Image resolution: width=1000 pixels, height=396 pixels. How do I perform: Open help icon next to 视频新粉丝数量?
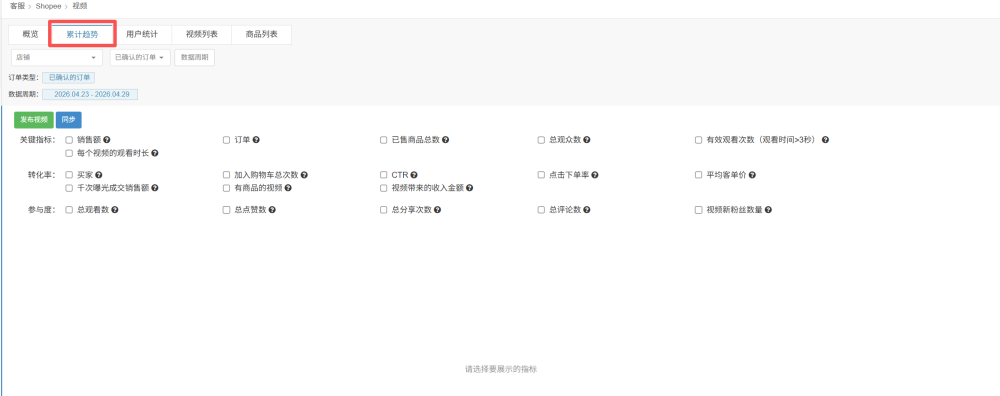click(x=768, y=210)
